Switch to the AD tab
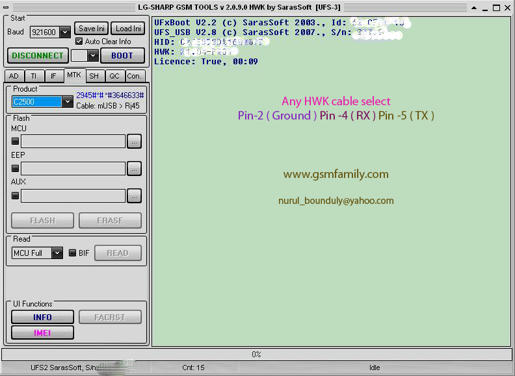Image resolution: width=515 pixels, height=376 pixels. [14, 76]
